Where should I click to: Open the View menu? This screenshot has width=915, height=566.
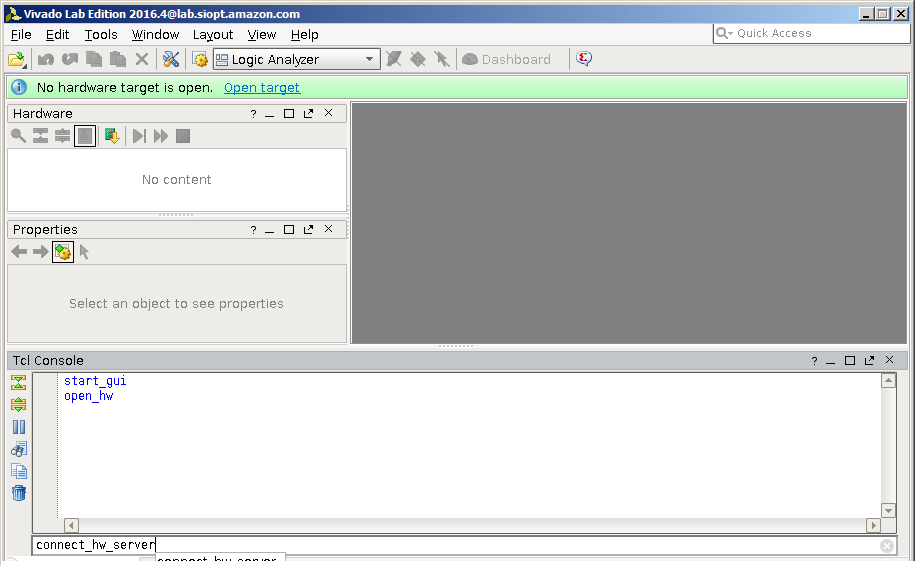tap(261, 34)
